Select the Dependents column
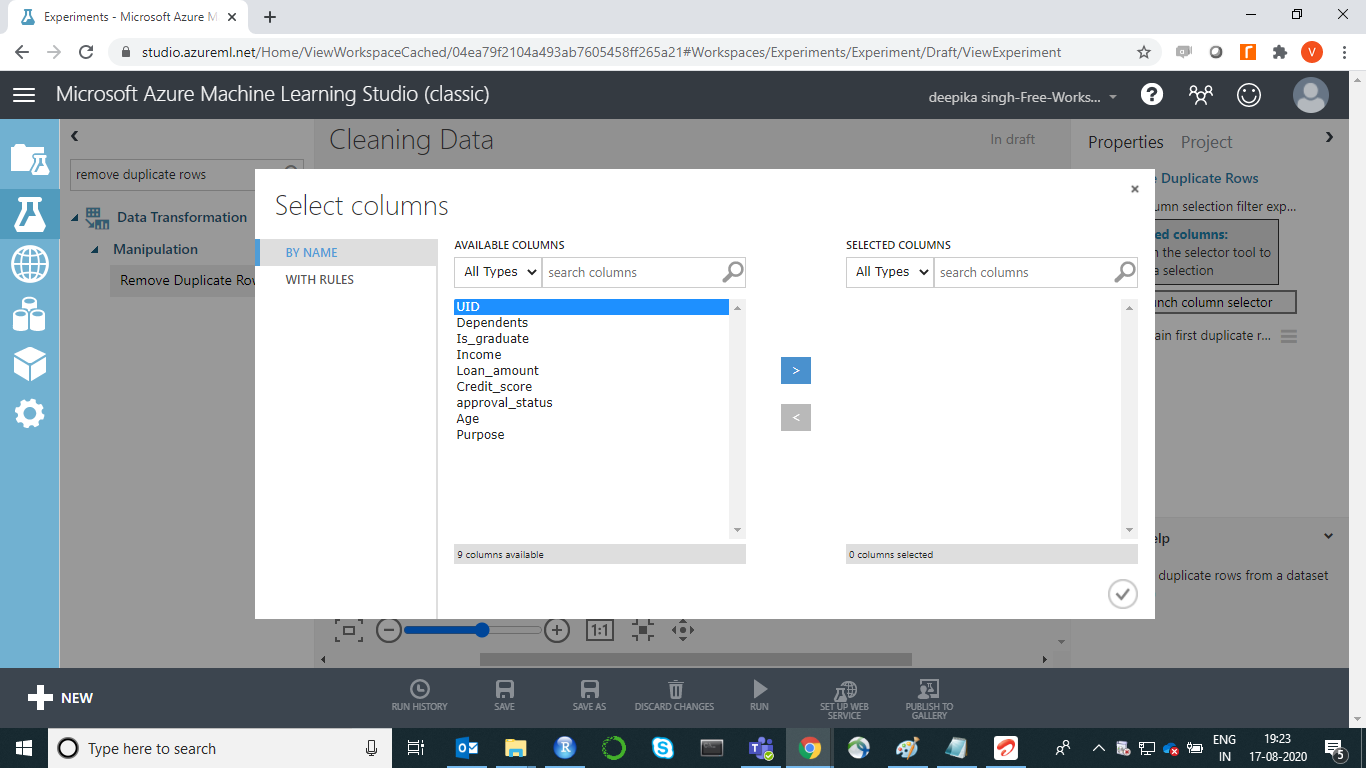 592,323
